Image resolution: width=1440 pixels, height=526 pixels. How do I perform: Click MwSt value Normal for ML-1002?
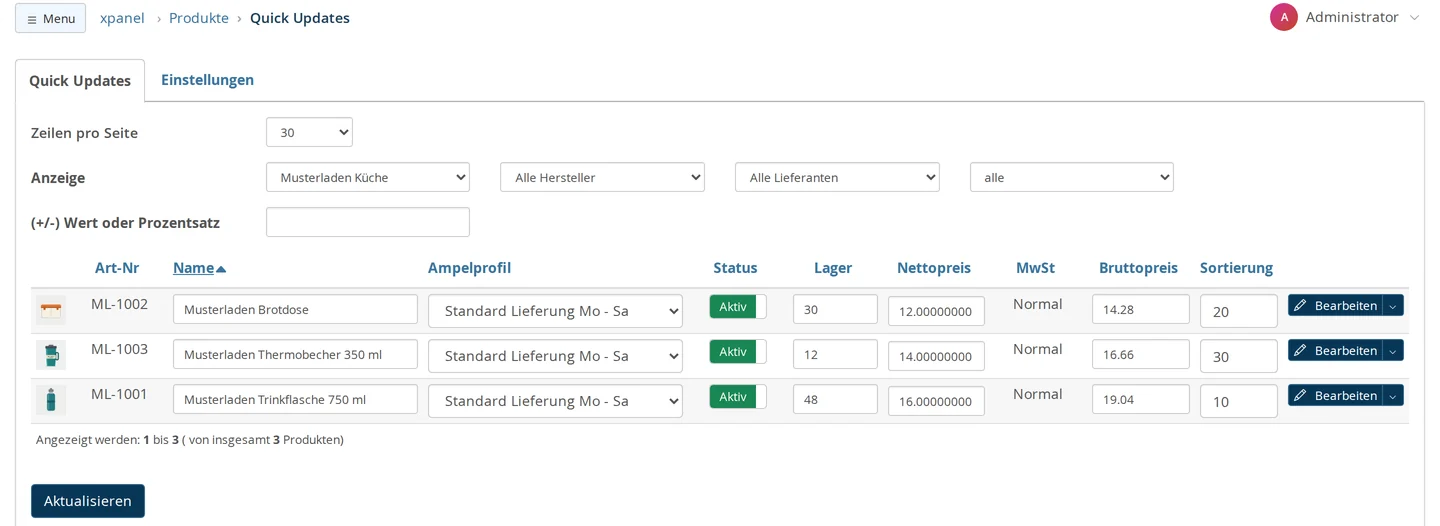(1037, 304)
